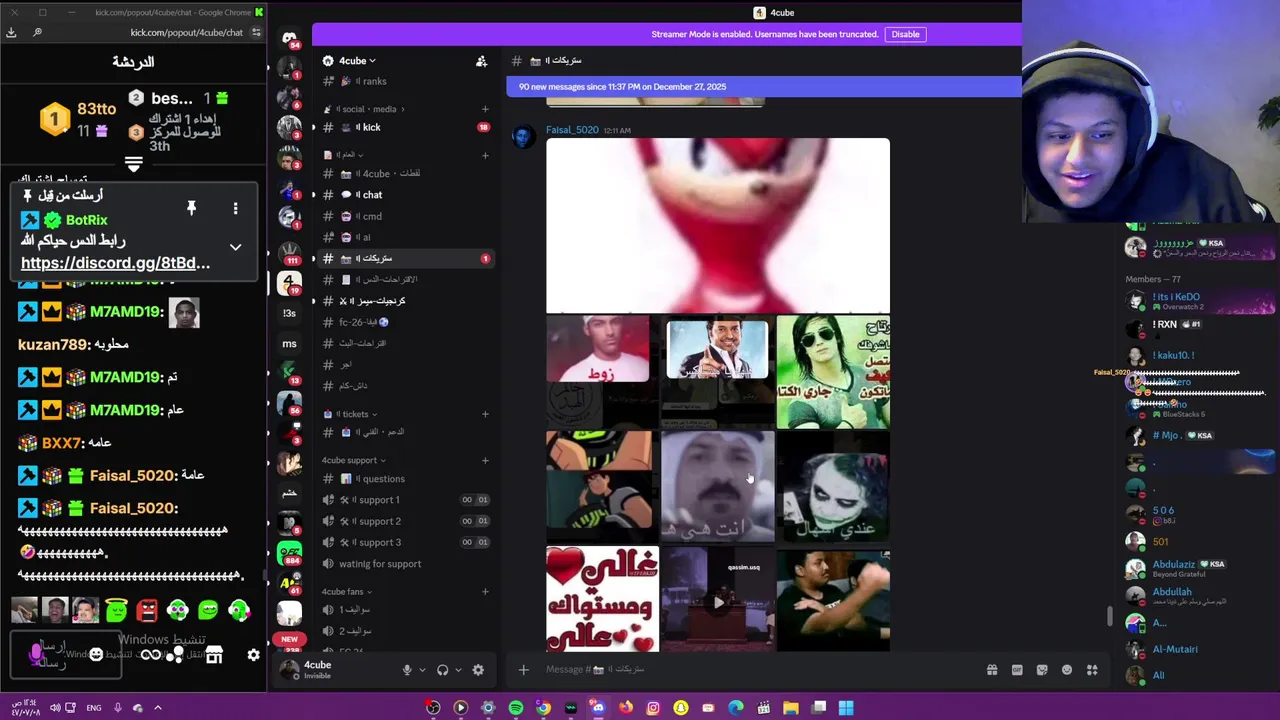Open Faisal_5020 username in chat message
The image size is (1280, 720).
coord(572,130)
